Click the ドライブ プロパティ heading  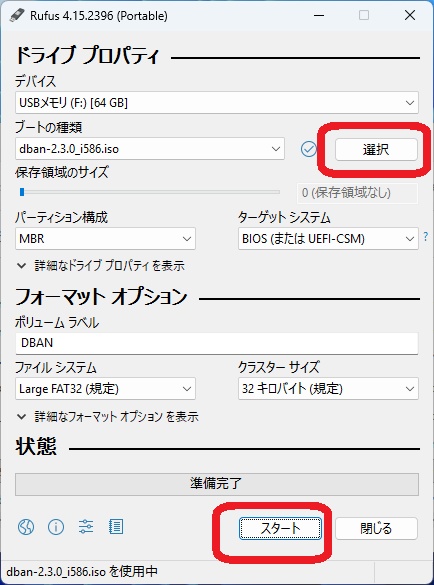pos(87,56)
